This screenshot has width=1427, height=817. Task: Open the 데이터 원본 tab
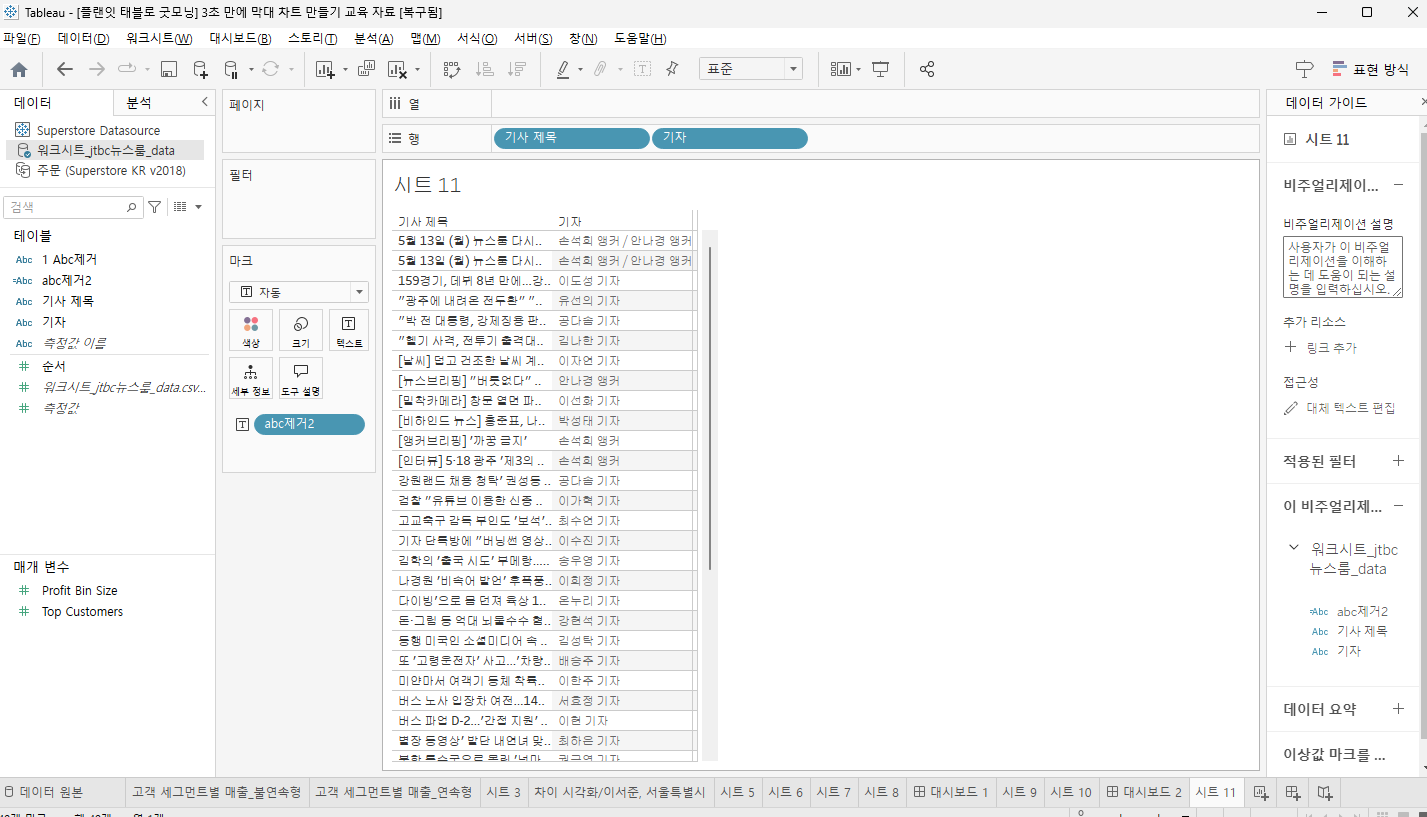point(43,792)
